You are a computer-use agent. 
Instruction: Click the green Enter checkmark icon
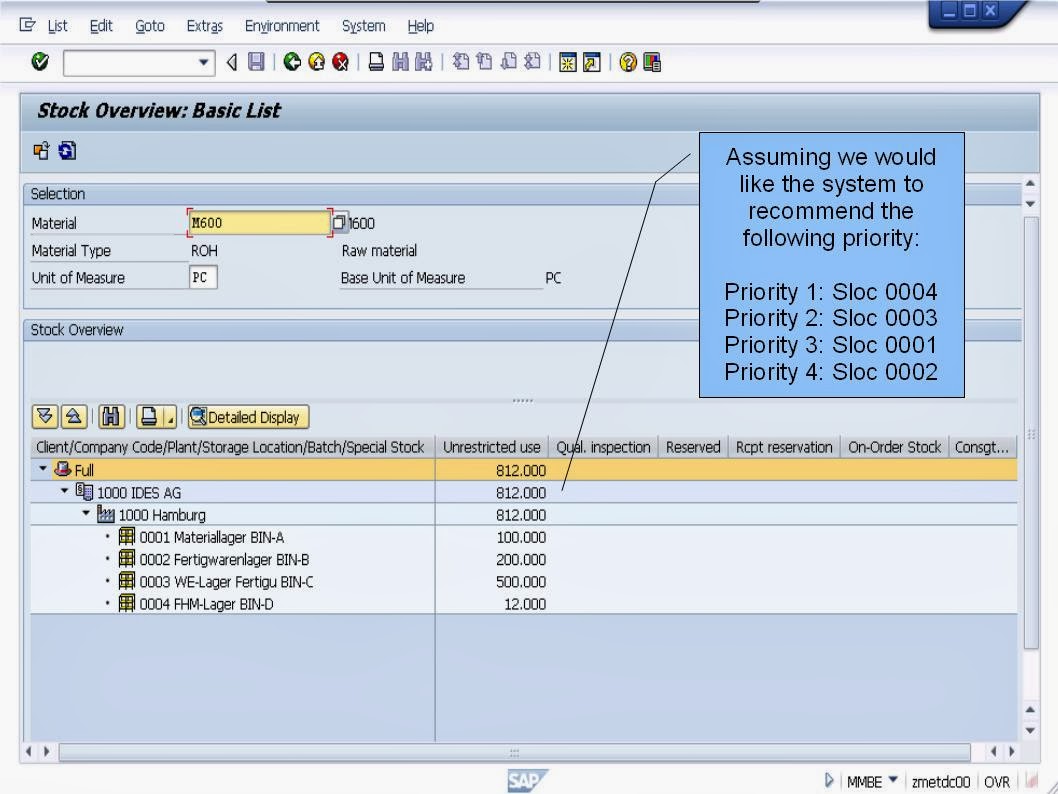tap(38, 62)
